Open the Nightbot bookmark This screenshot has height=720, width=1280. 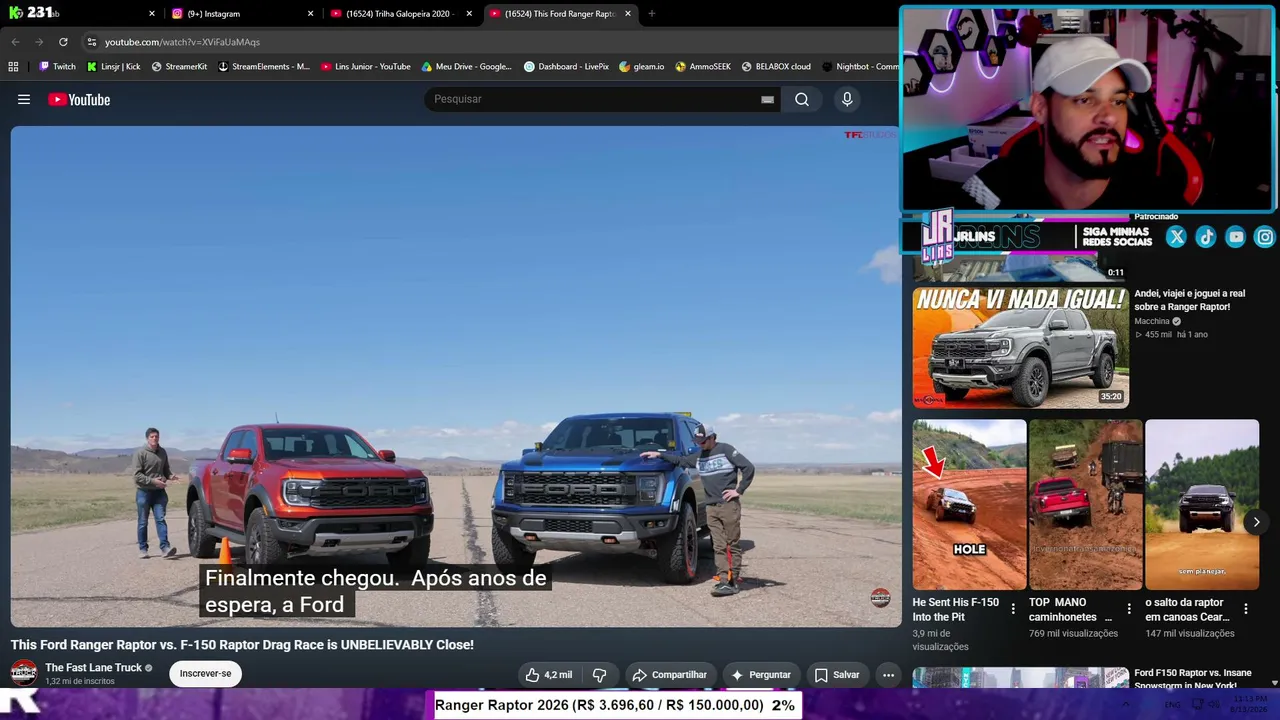tap(860, 67)
